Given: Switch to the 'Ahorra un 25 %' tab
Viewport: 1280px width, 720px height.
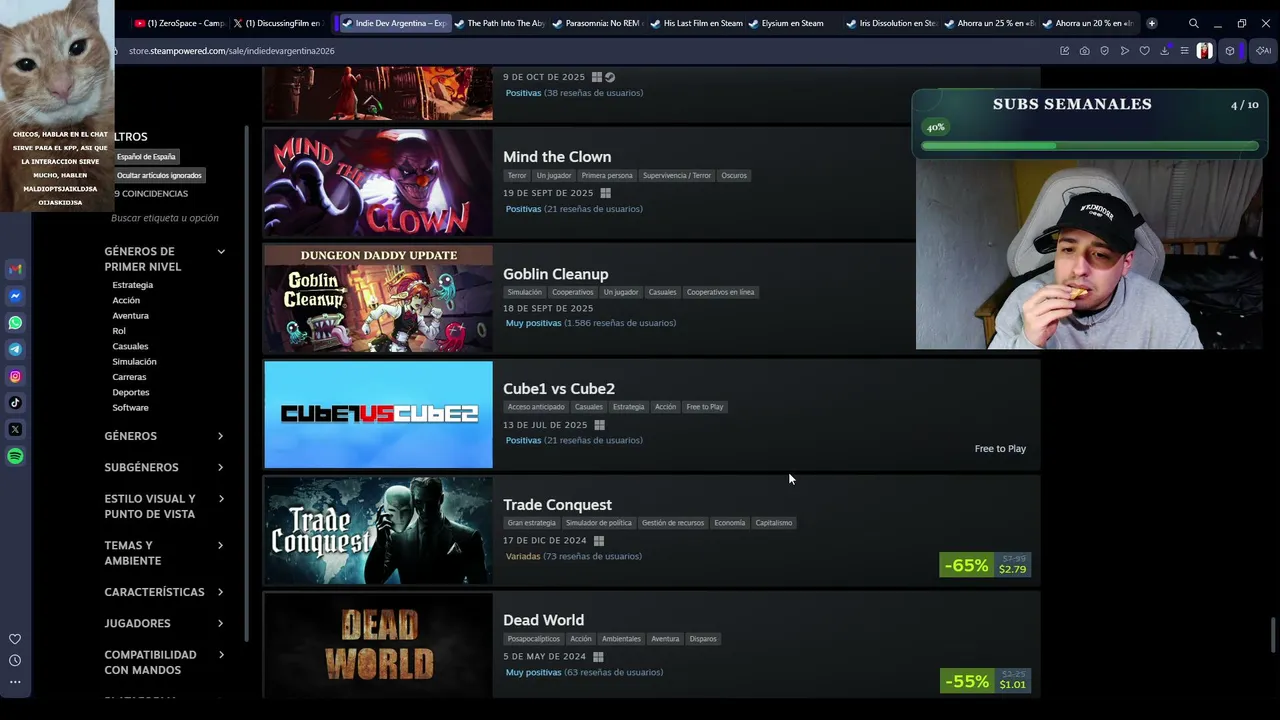Looking at the screenshot, I should point(988,23).
